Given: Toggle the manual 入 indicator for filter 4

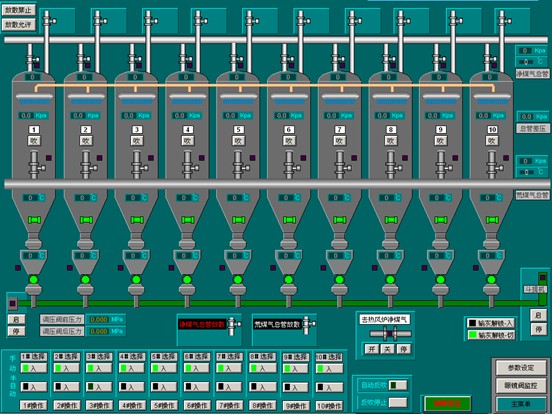Looking at the screenshot, I should [x=131, y=368].
